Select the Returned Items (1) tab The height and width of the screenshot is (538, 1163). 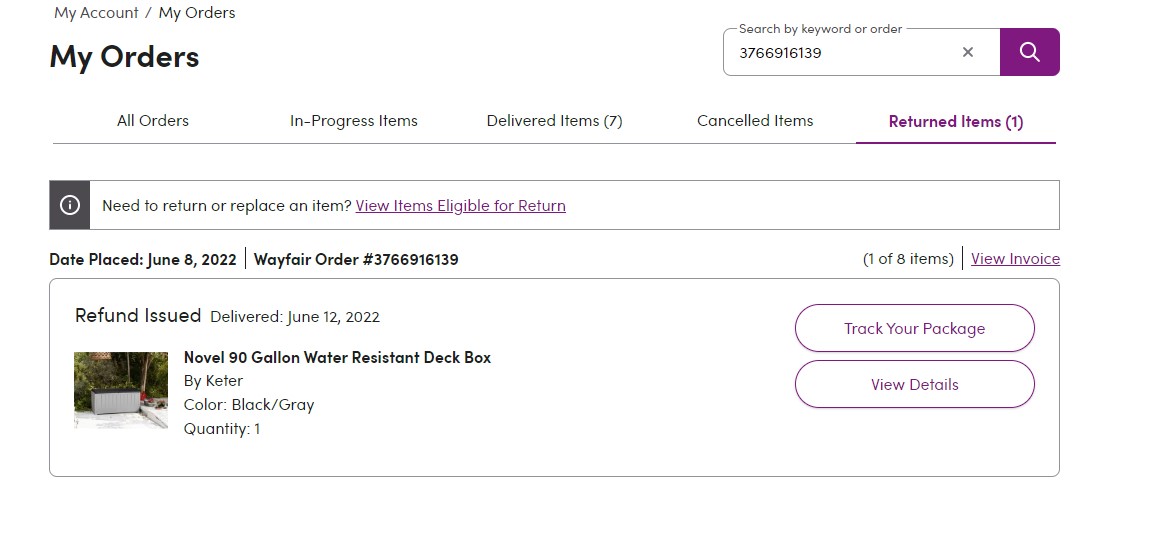[x=955, y=121]
